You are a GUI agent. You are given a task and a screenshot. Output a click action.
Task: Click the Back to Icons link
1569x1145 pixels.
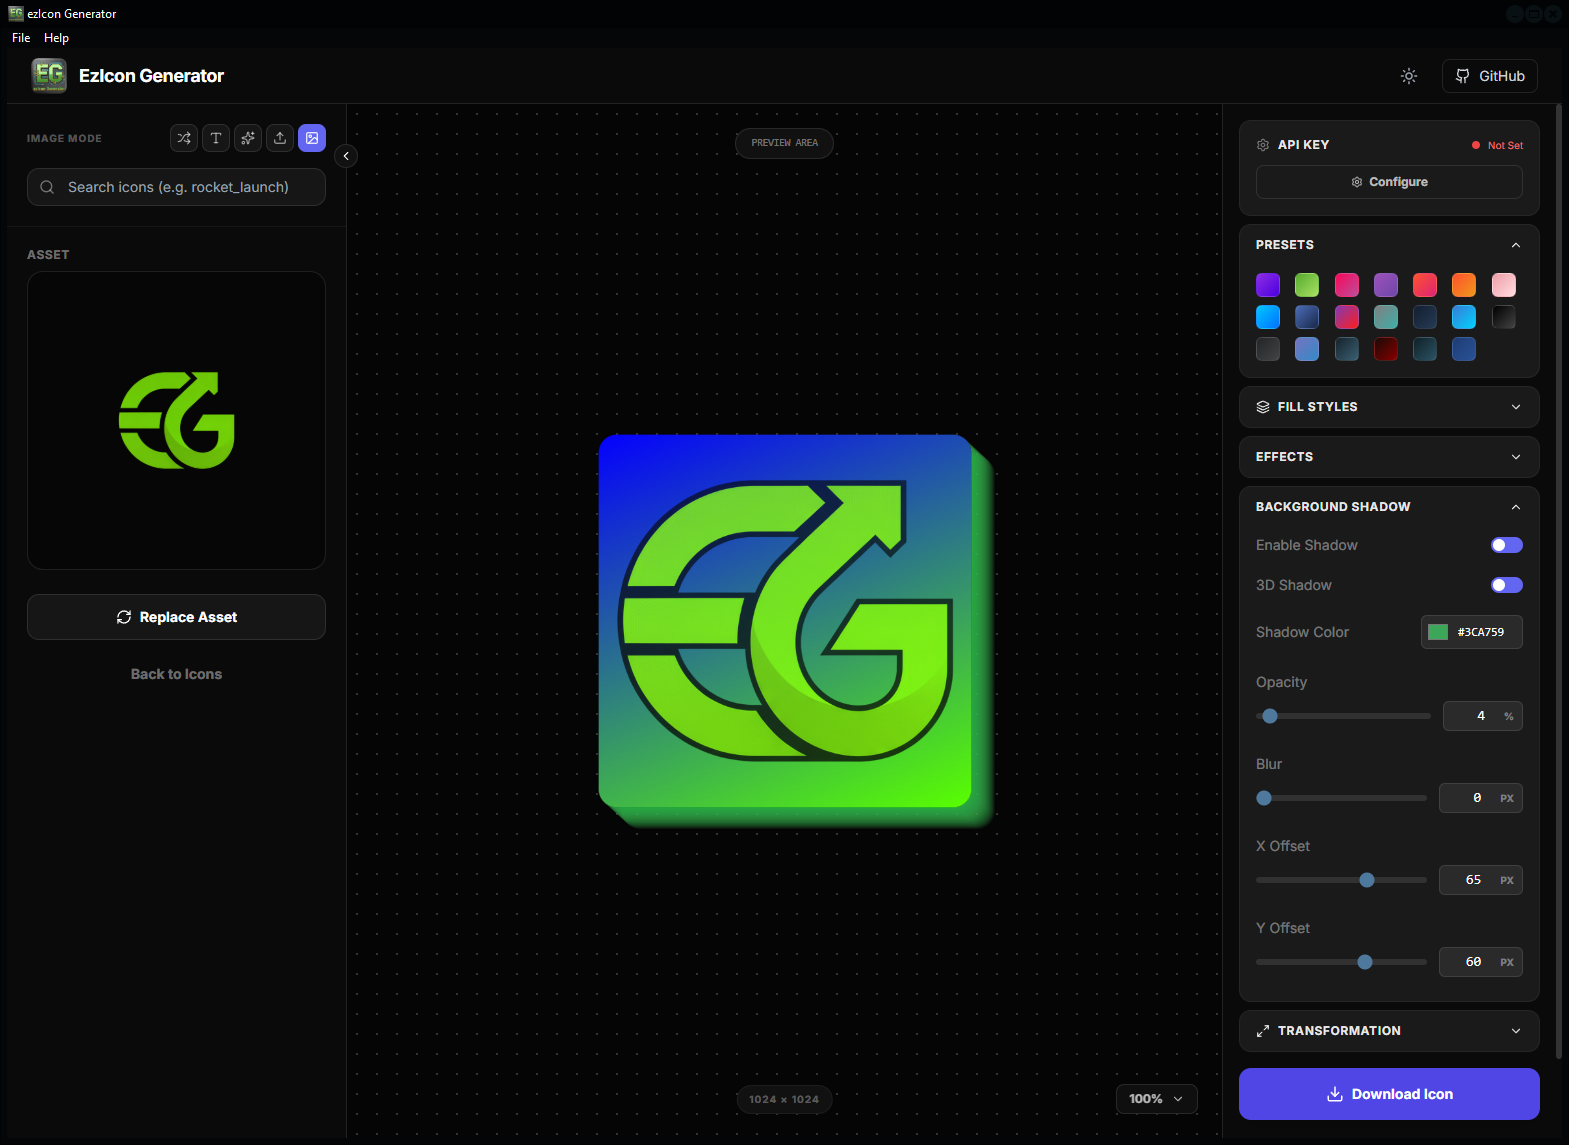[176, 674]
